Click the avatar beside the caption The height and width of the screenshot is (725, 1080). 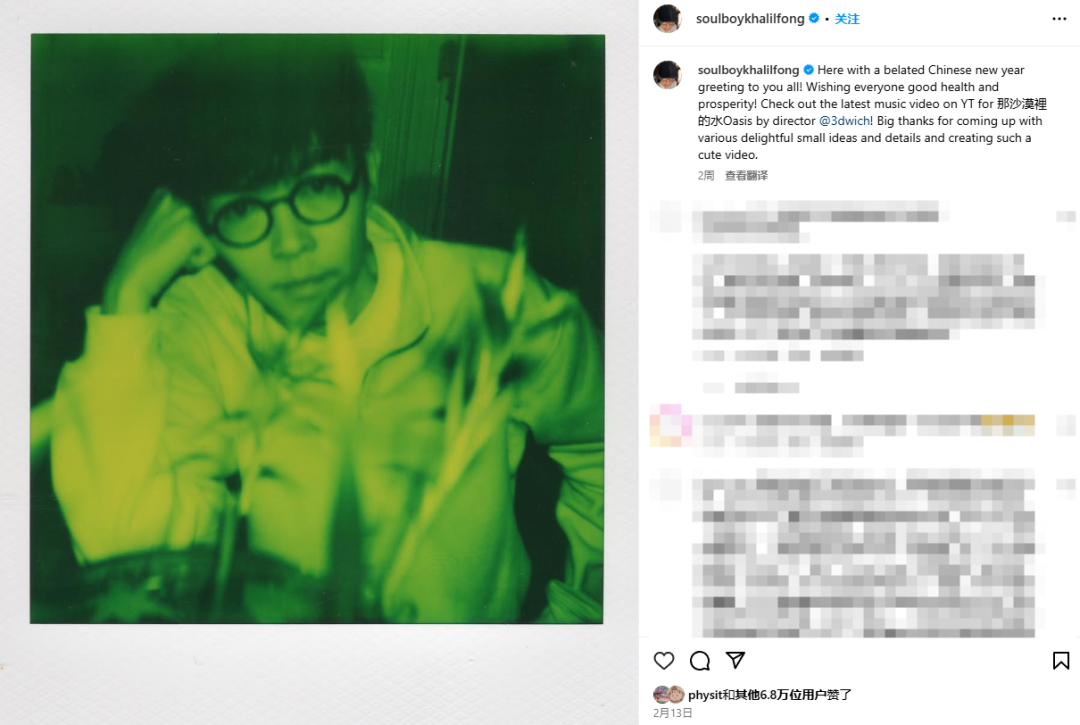[x=667, y=75]
